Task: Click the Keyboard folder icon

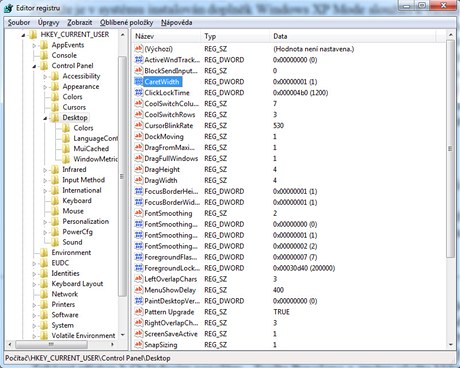Action: [55, 201]
